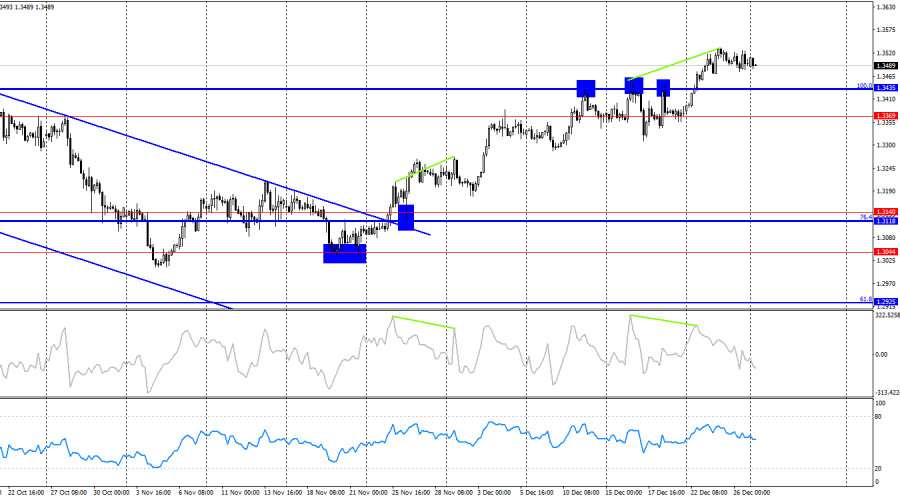
Task: Click the 1.3465 price axis label
Action: [887, 76]
